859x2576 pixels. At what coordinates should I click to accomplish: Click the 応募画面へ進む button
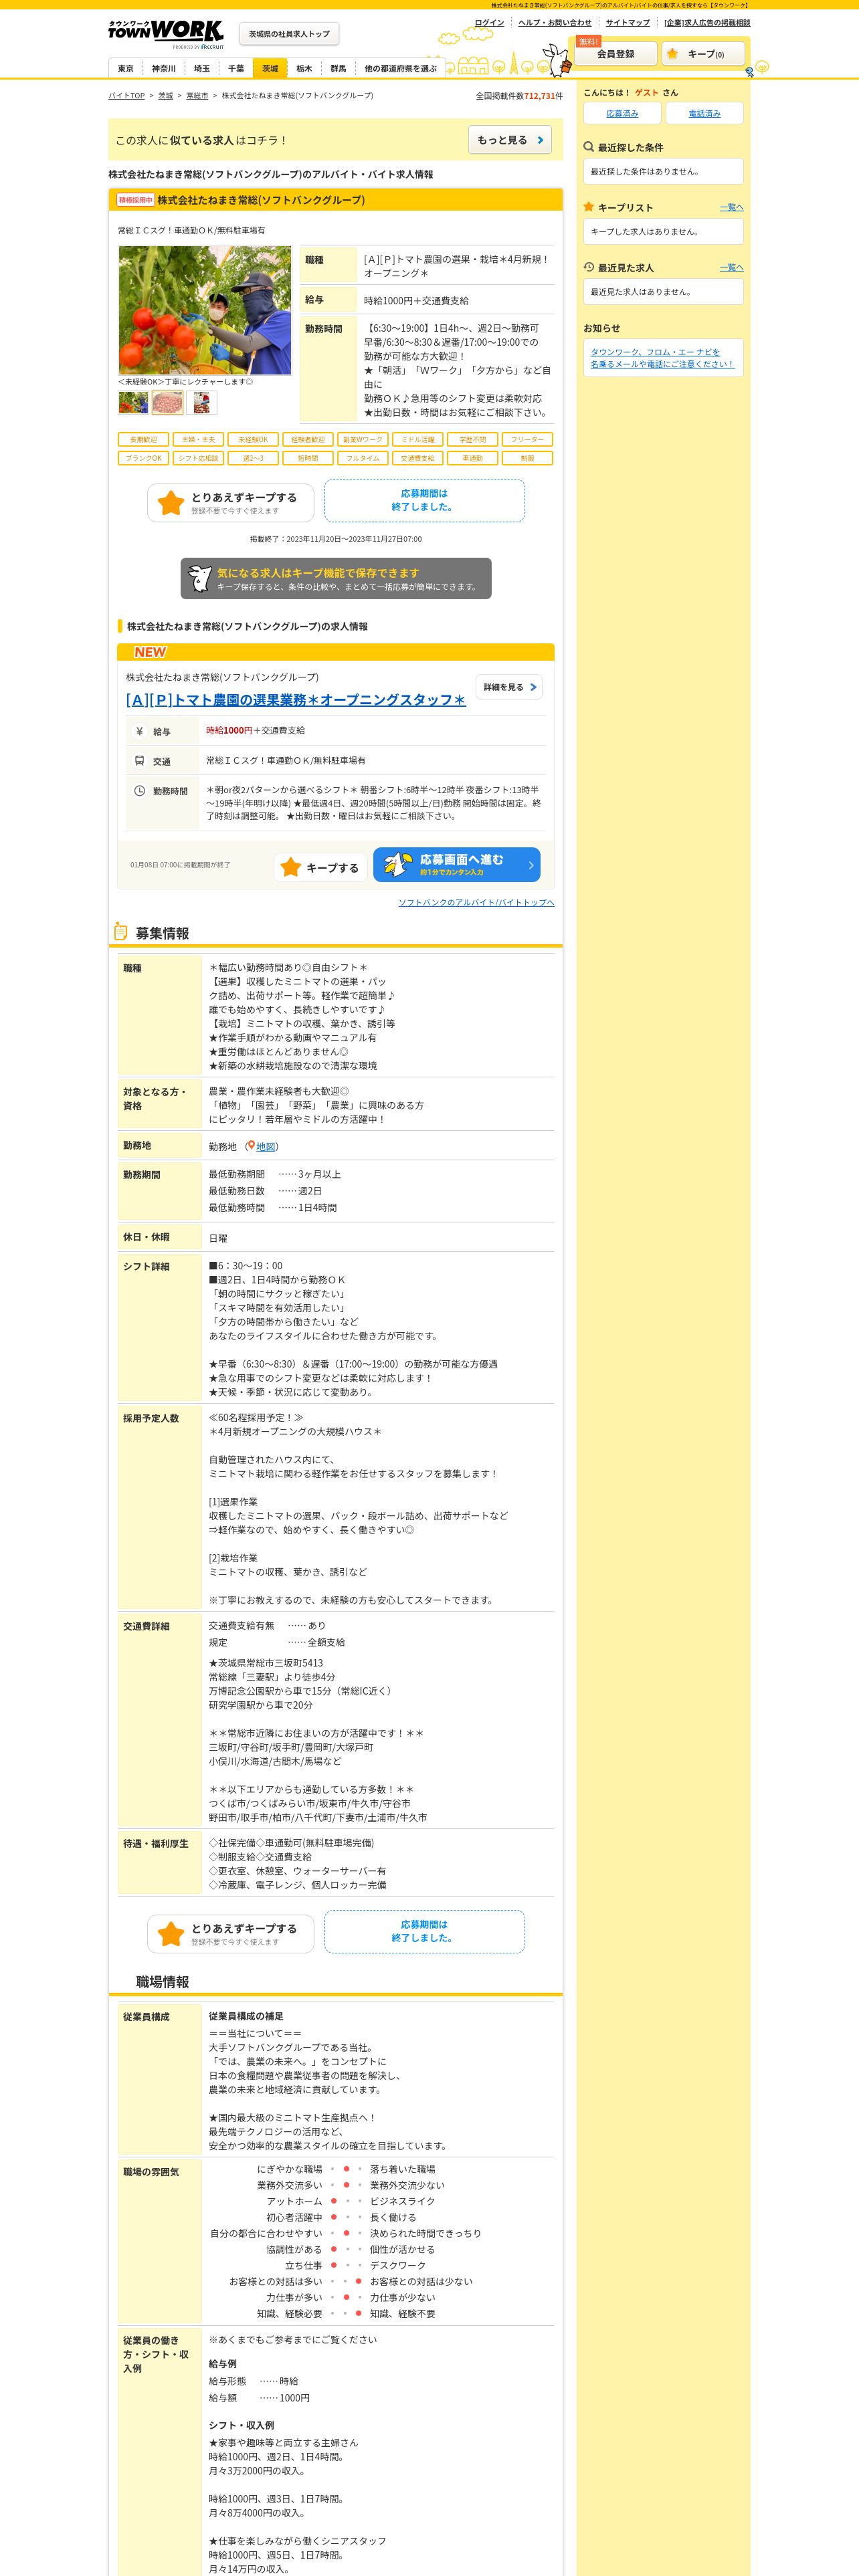pos(457,865)
